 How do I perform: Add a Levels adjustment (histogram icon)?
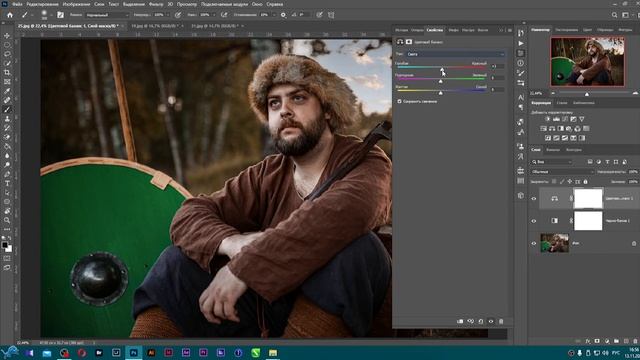(556, 119)
